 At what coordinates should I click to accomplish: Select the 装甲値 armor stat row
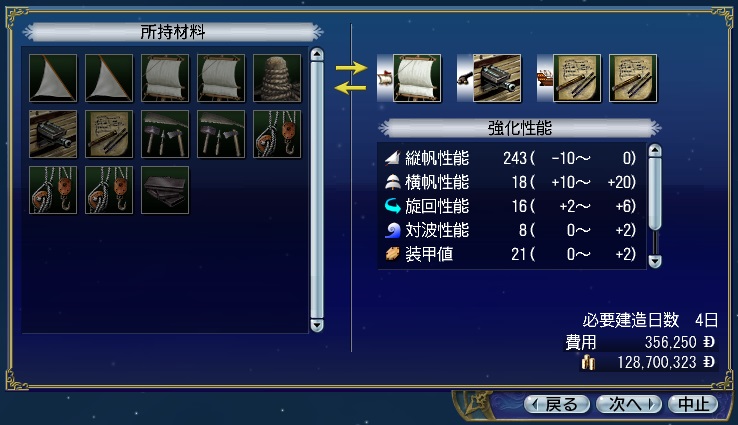[x=511, y=254]
